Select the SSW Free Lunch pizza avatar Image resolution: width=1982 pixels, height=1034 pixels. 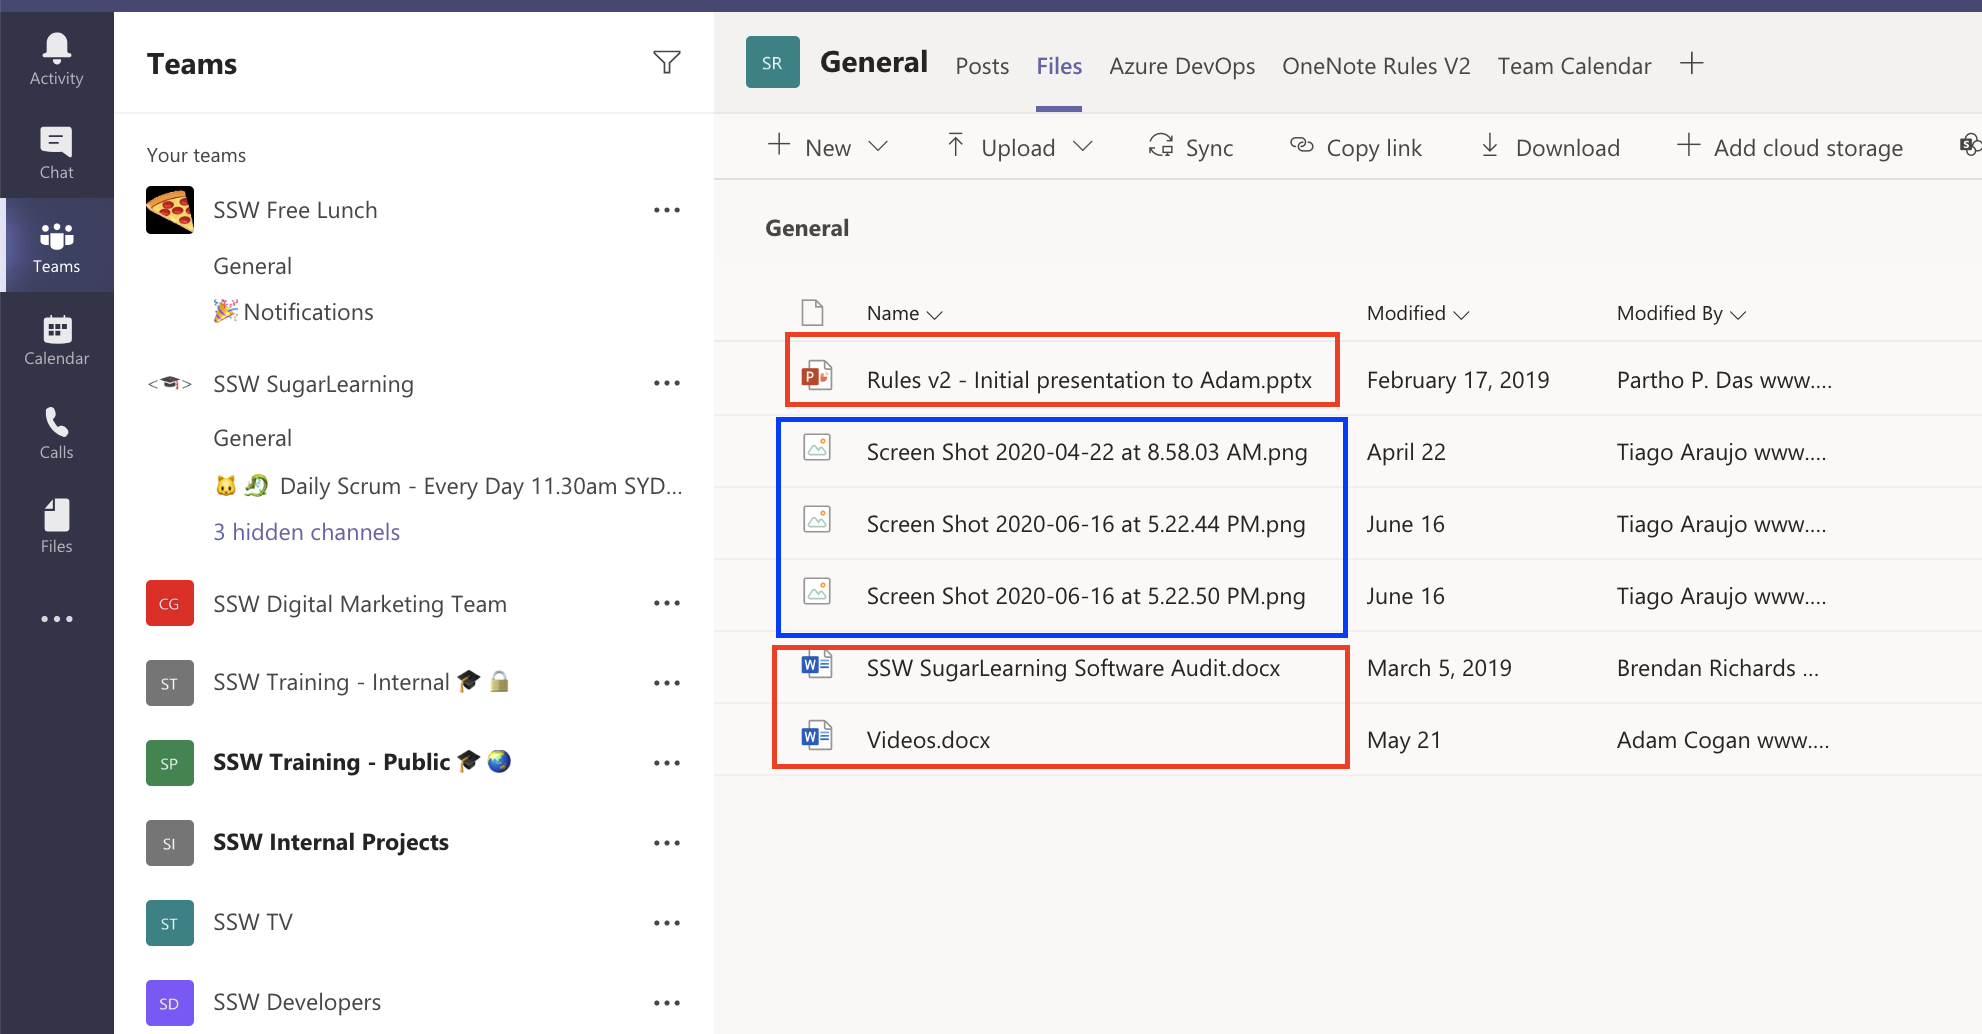pyautogui.click(x=169, y=210)
